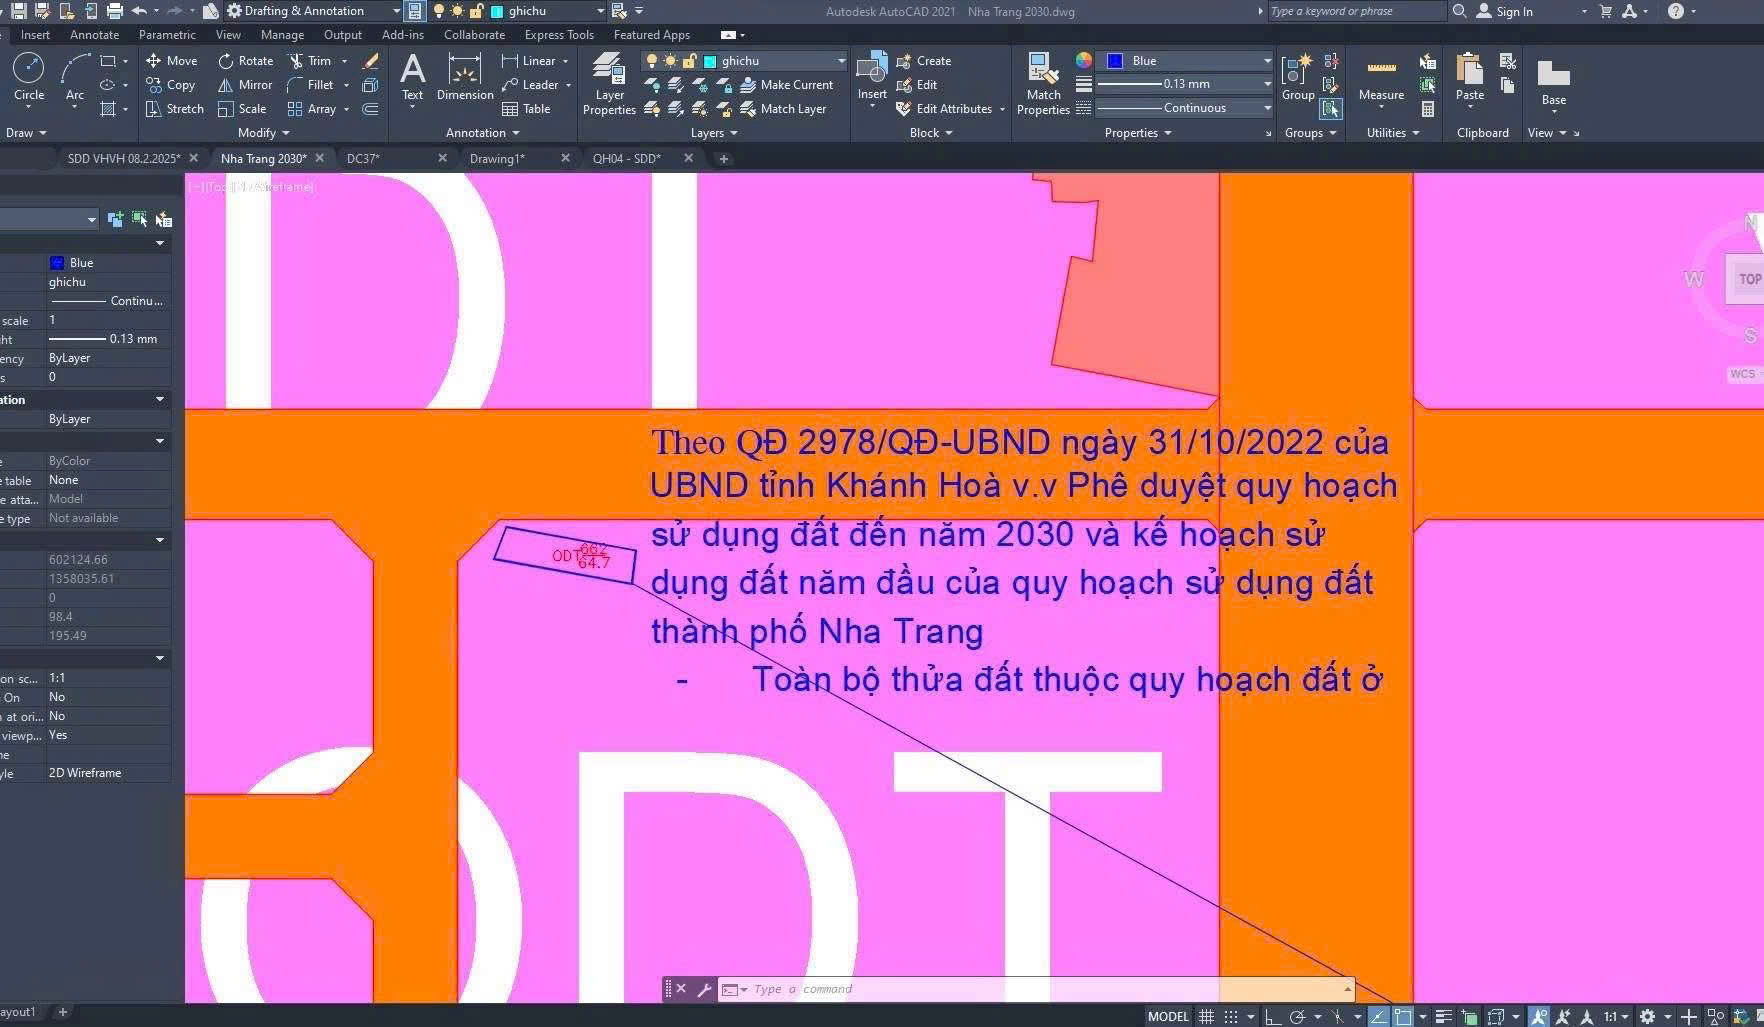Open the Continuous linetype dropdown
The height and width of the screenshot is (1027, 1764).
[1267, 108]
